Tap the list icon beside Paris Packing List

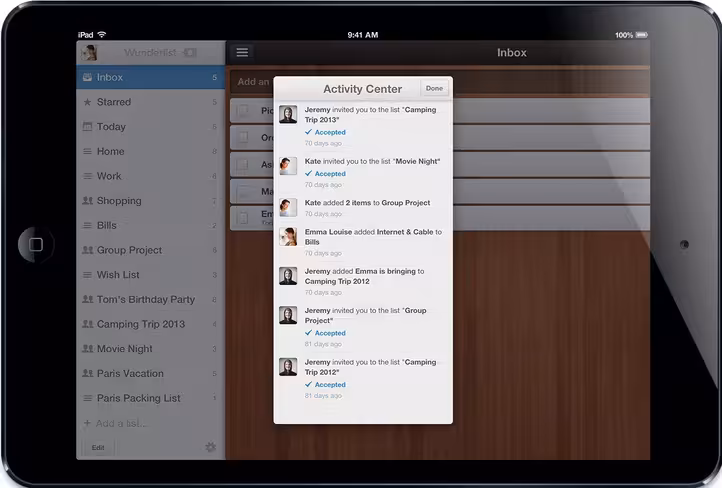click(x=87, y=398)
